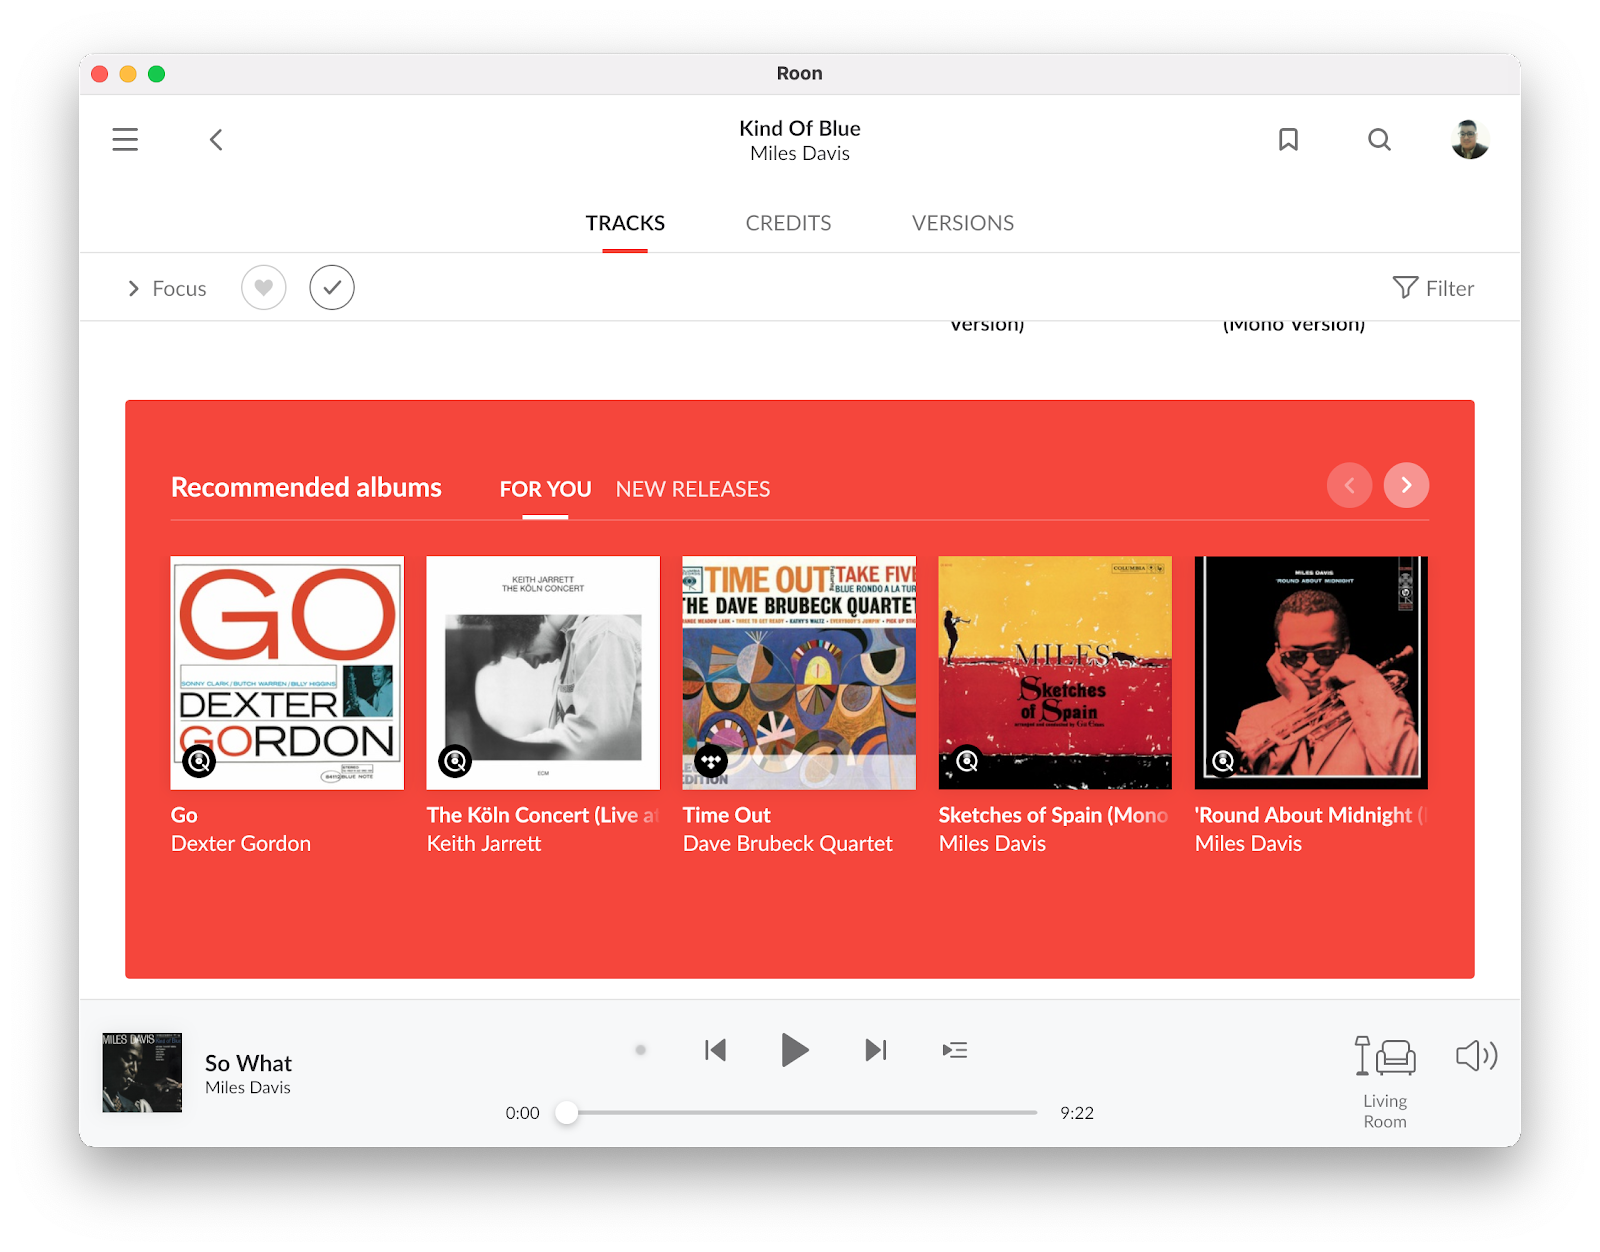
Task: Open Sketches of Spain title link
Action: coord(1053,815)
